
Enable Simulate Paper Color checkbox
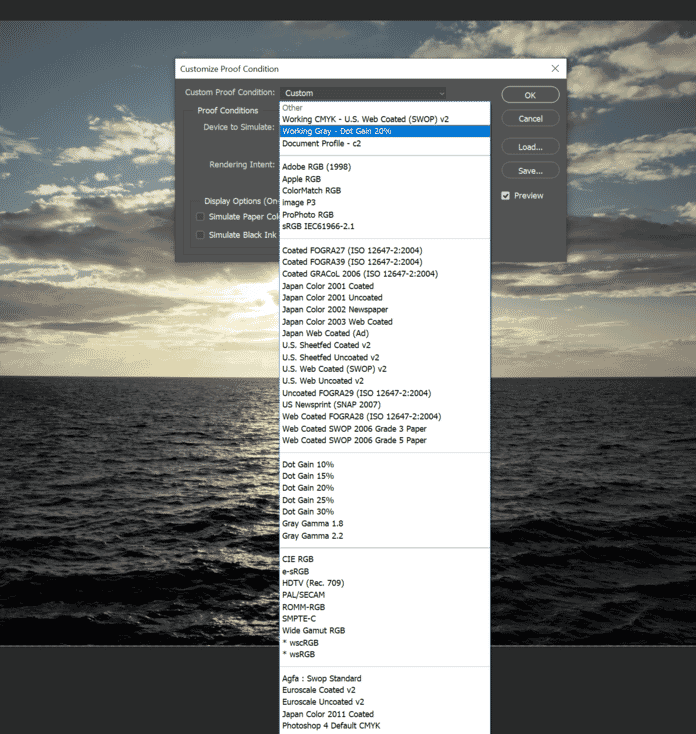coord(200,217)
